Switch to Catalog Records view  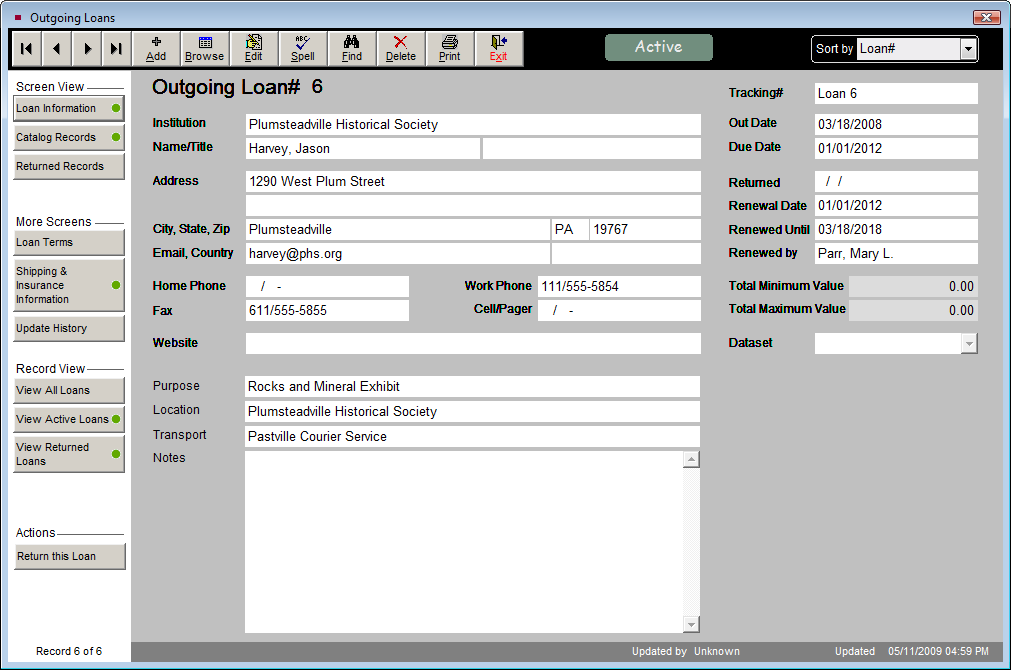point(68,137)
